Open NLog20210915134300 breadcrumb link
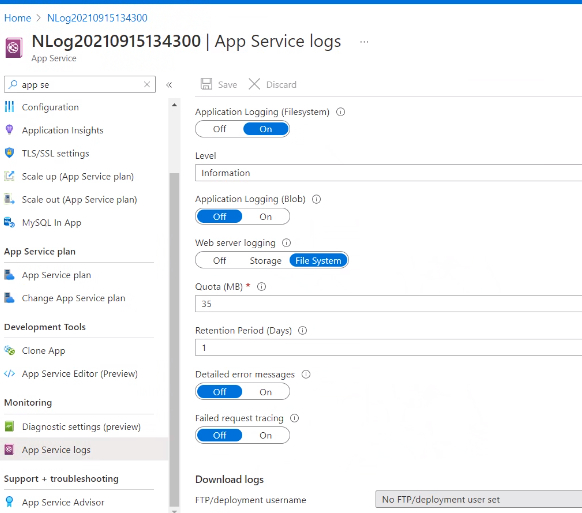 point(97,18)
